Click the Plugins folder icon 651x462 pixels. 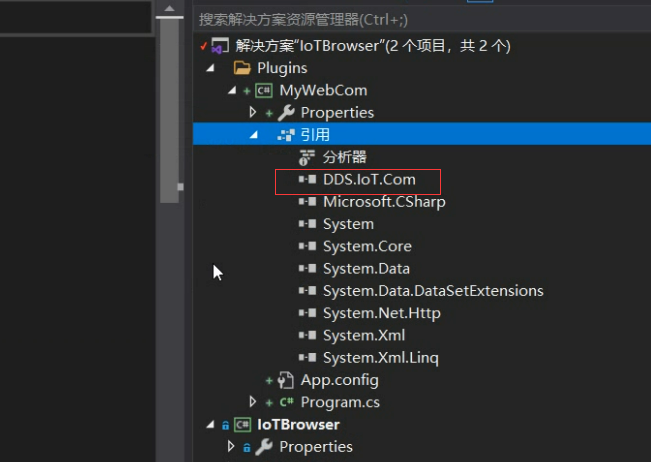pyautogui.click(x=242, y=68)
